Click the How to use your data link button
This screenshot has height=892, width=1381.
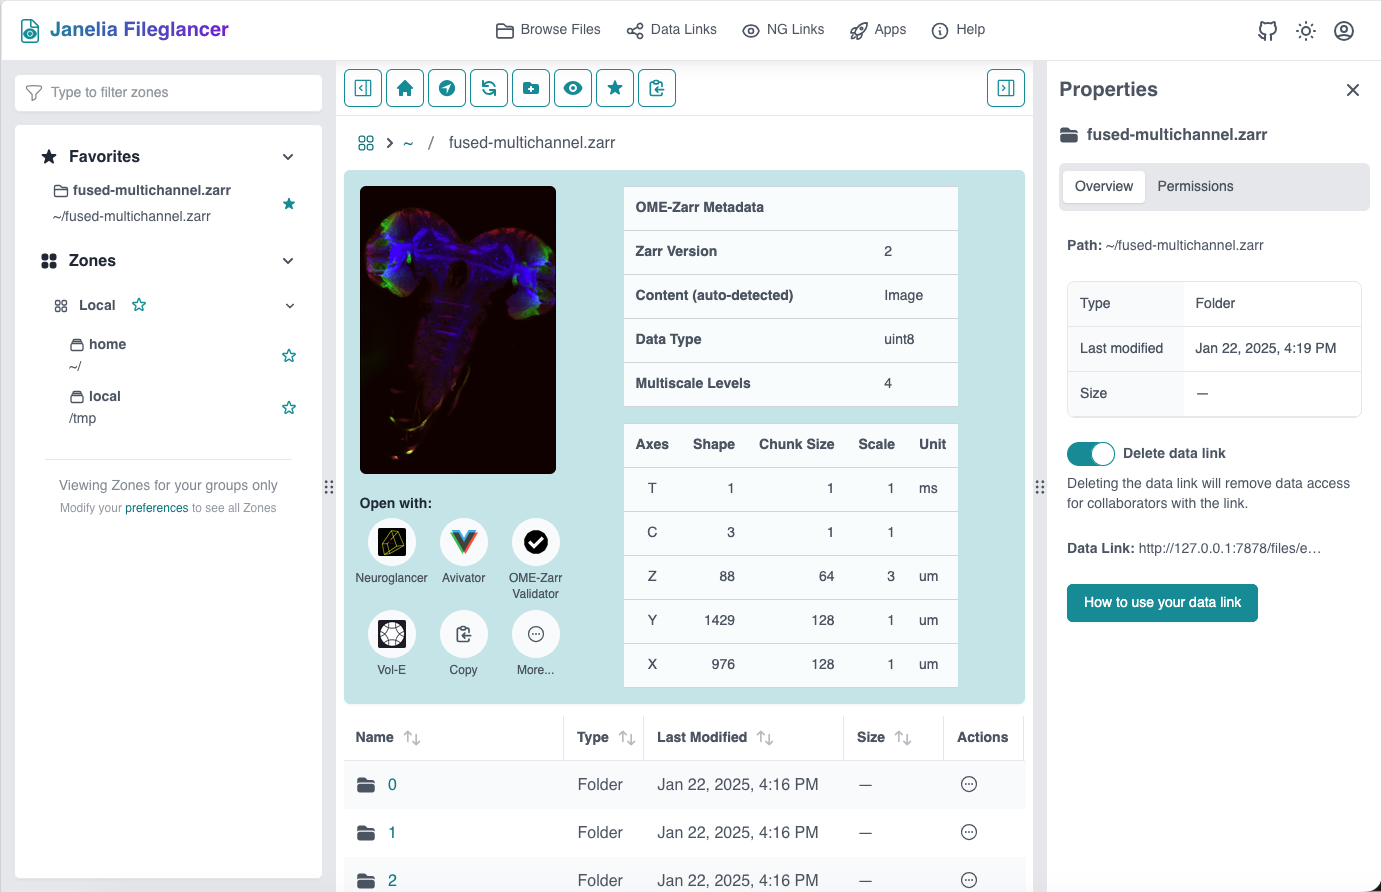[x=1162, y=603]
